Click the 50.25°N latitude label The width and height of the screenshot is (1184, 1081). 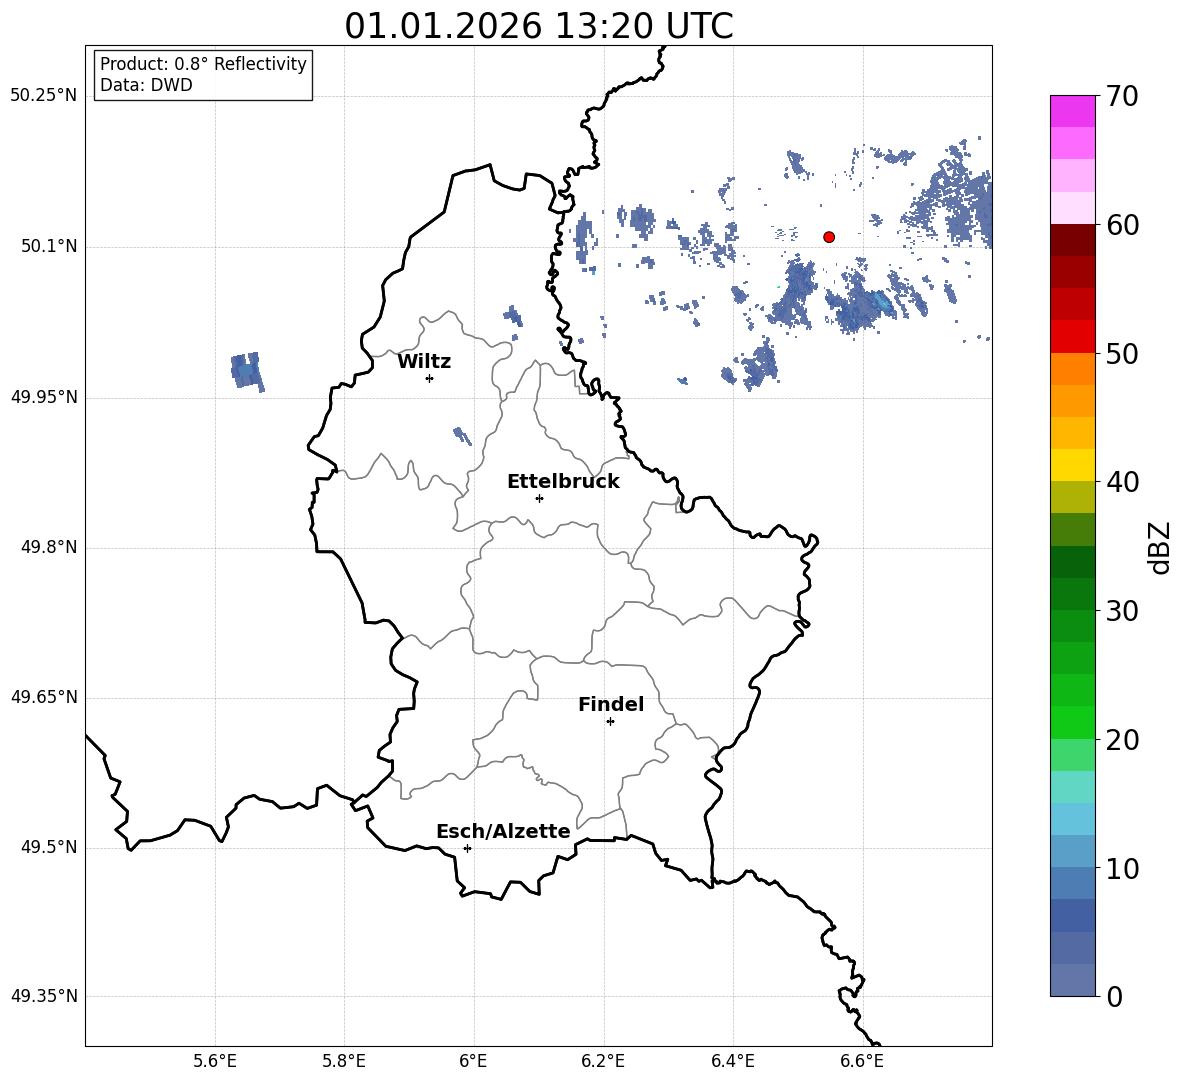tap(44, 96)
